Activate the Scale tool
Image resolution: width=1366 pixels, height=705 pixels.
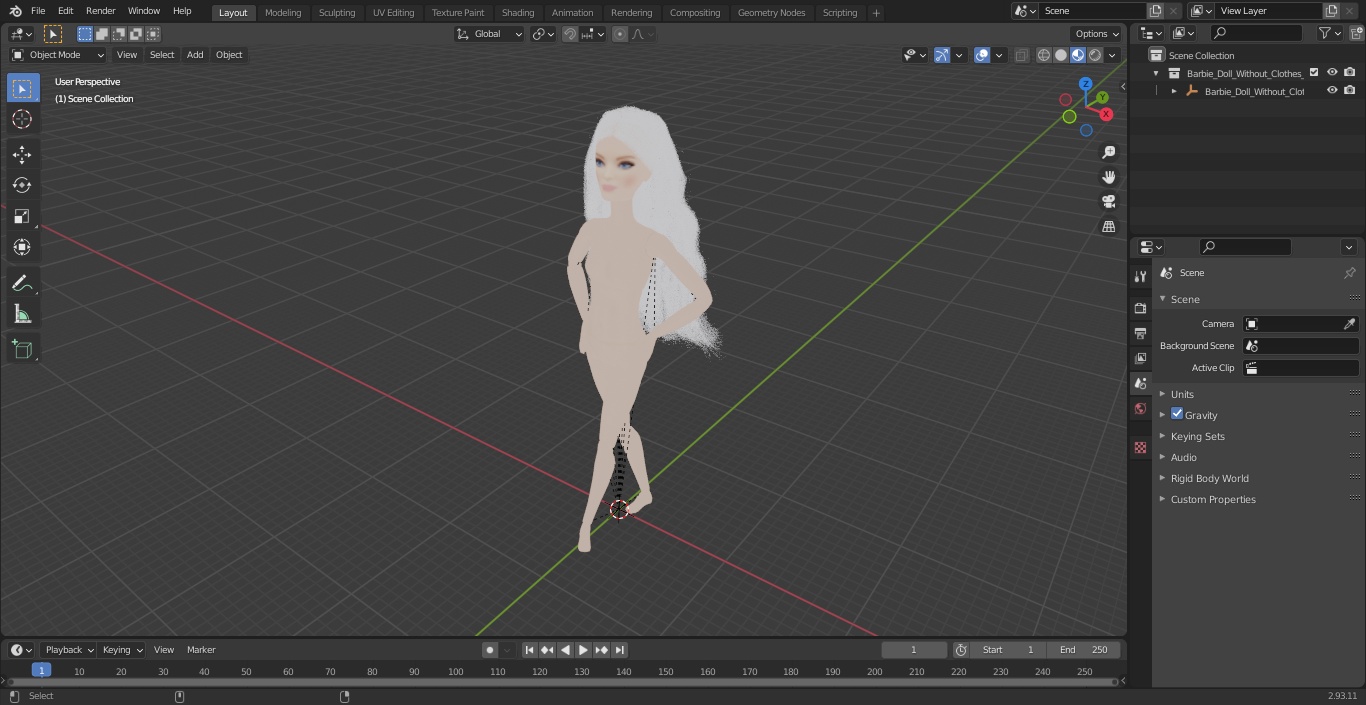pyautogui.click(x=22, y=216)
